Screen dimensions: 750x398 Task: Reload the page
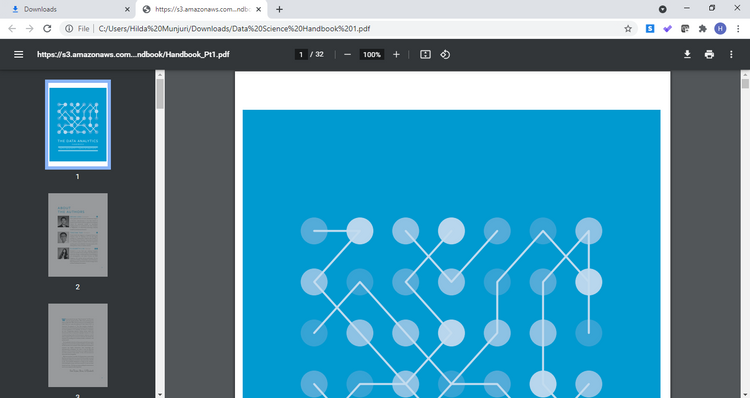pos(47,29)
